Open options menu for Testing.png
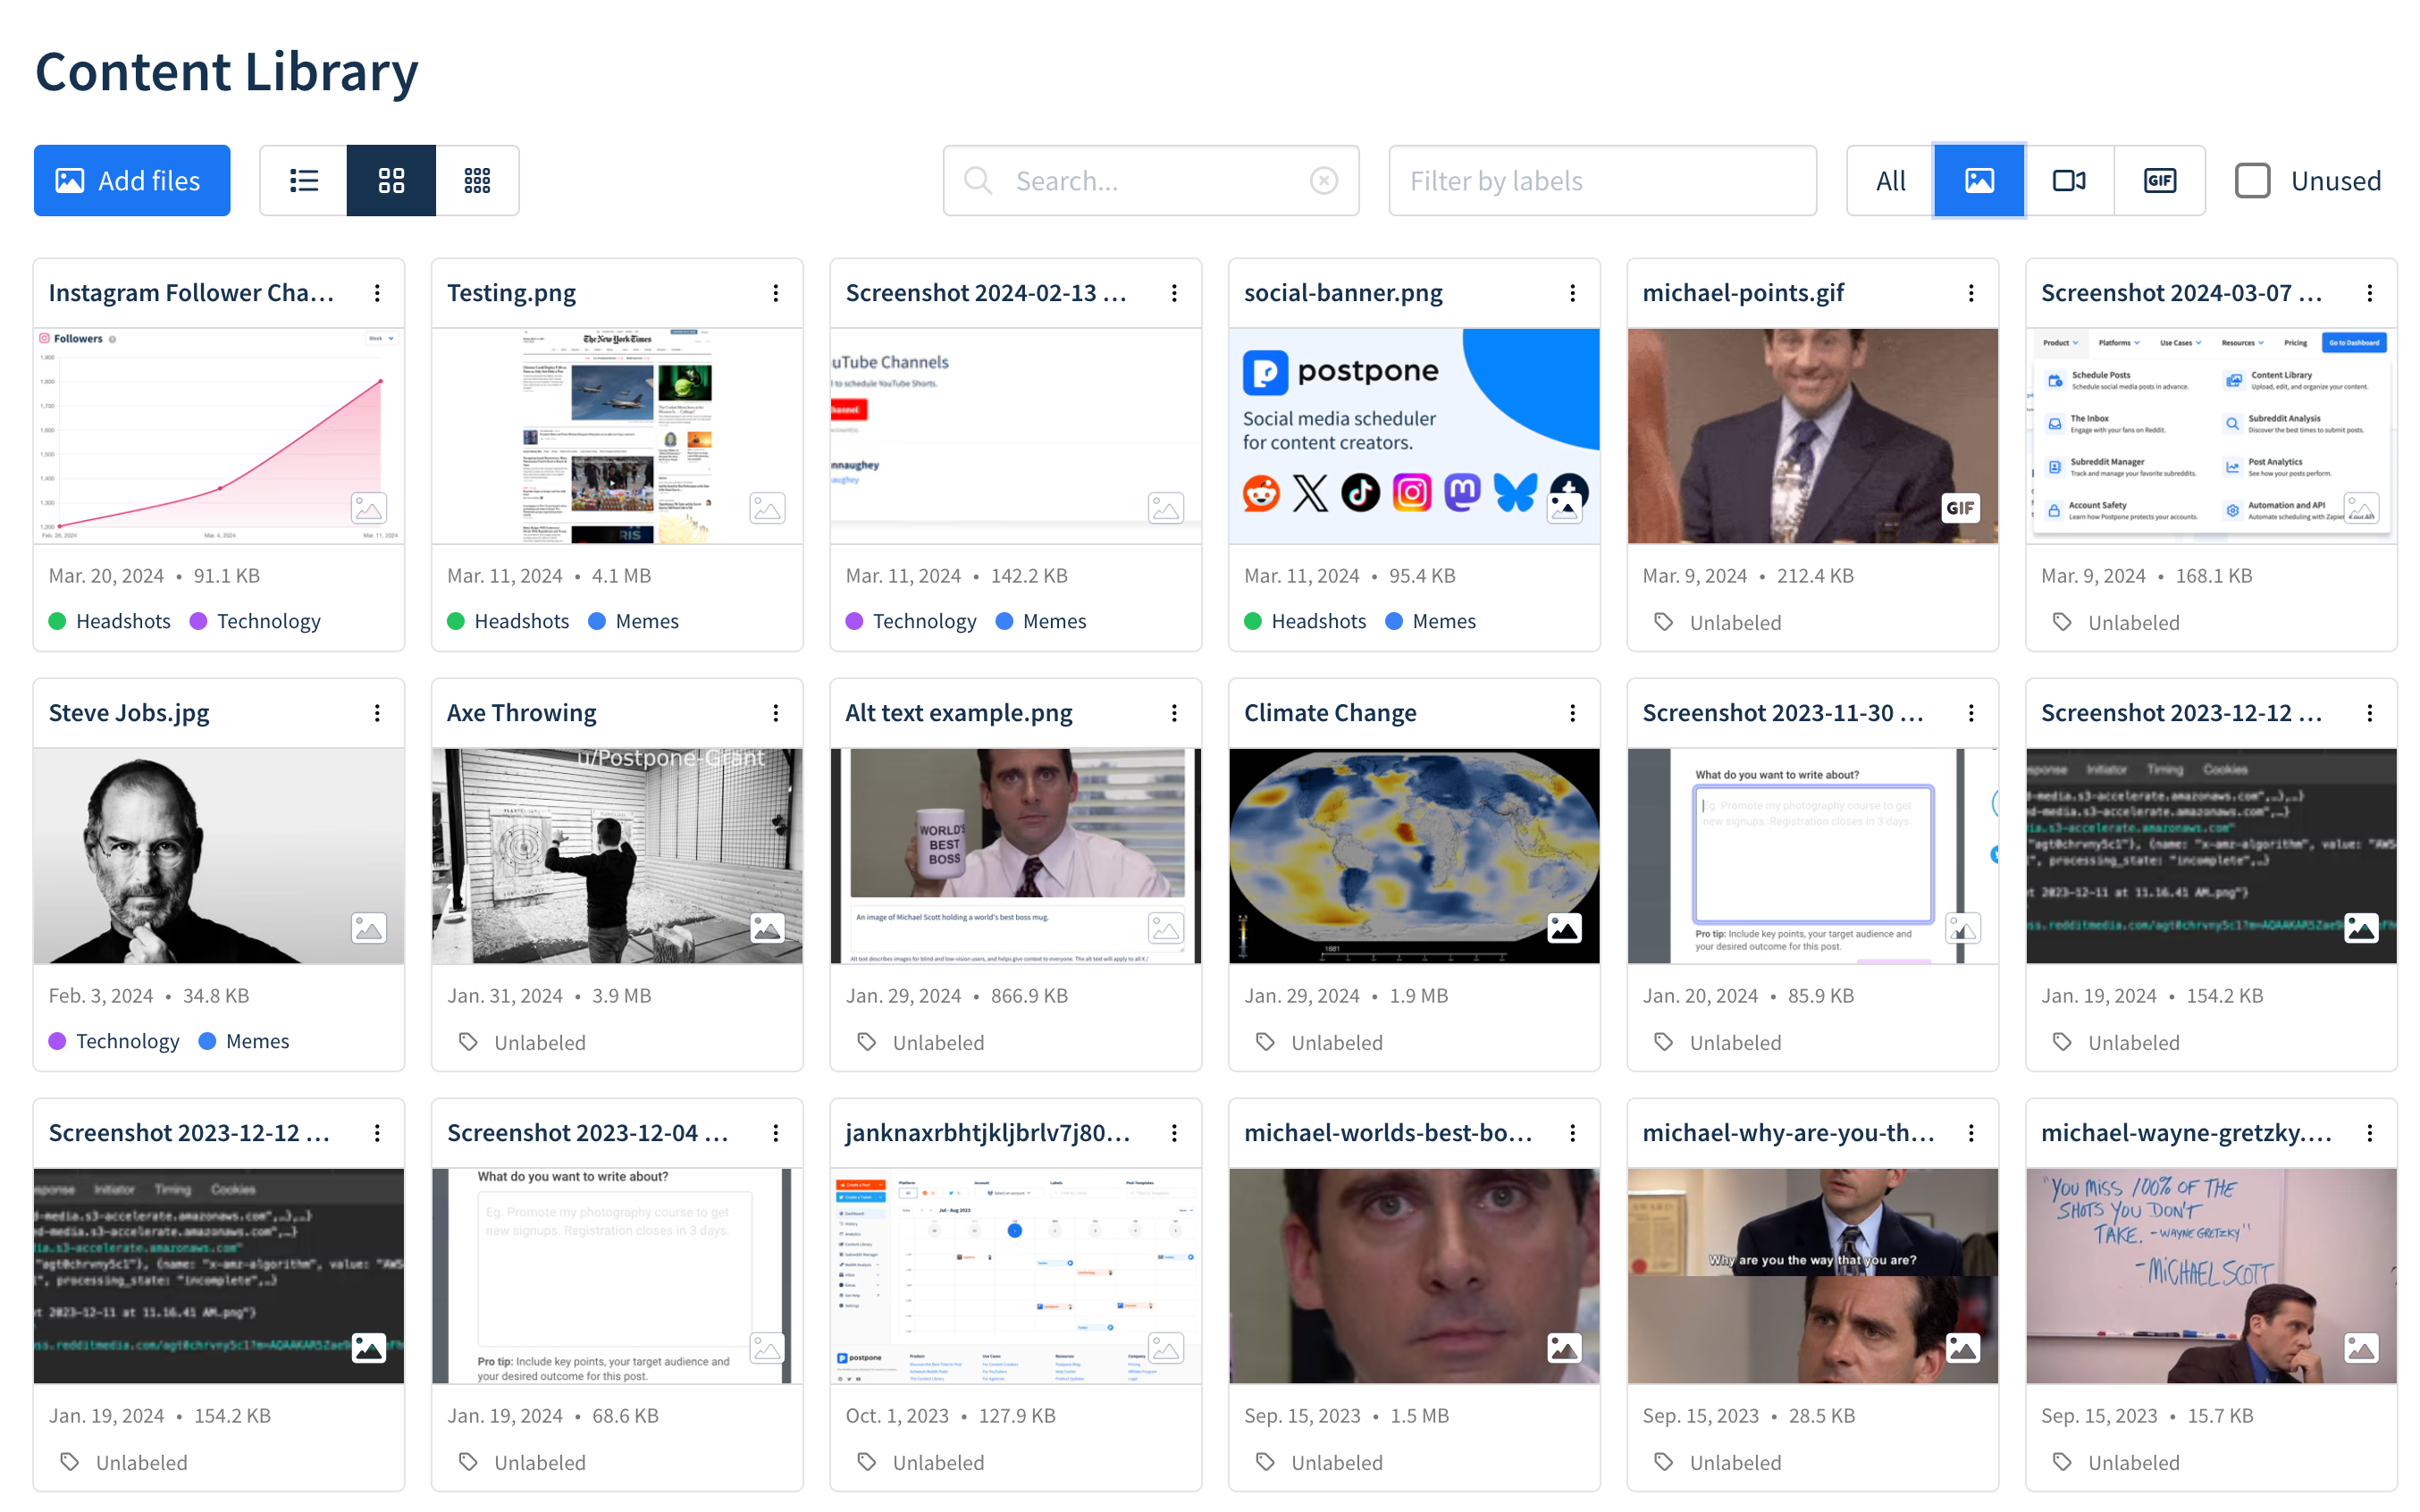 point(776,293)
